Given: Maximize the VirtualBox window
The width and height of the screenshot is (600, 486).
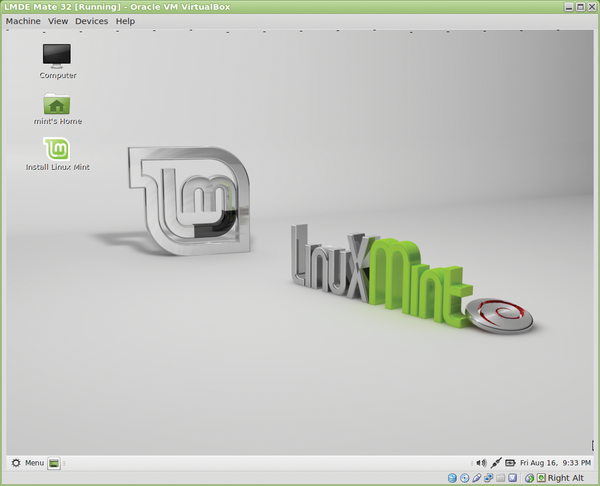Looking at the screenshot, I should point(580,7).
